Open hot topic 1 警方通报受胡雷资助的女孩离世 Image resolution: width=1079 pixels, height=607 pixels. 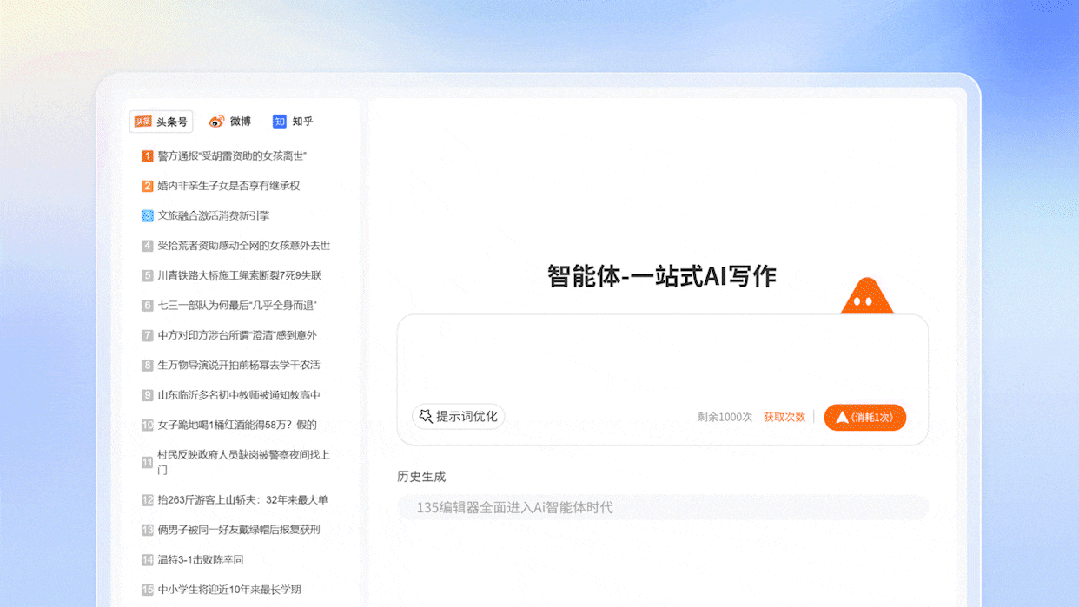coord(232,156)
